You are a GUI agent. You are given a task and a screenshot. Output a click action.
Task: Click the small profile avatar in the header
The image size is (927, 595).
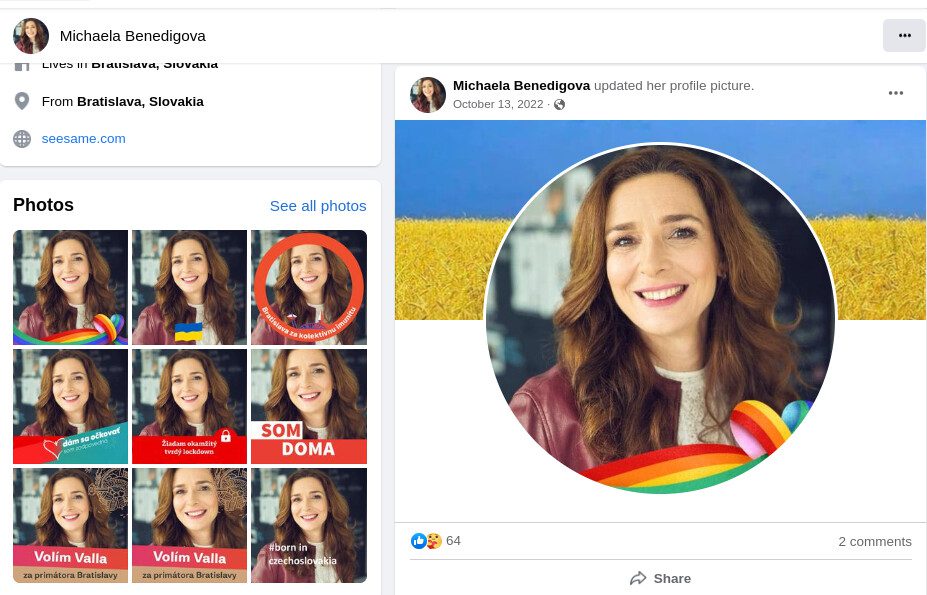click(x=31, y=36)
